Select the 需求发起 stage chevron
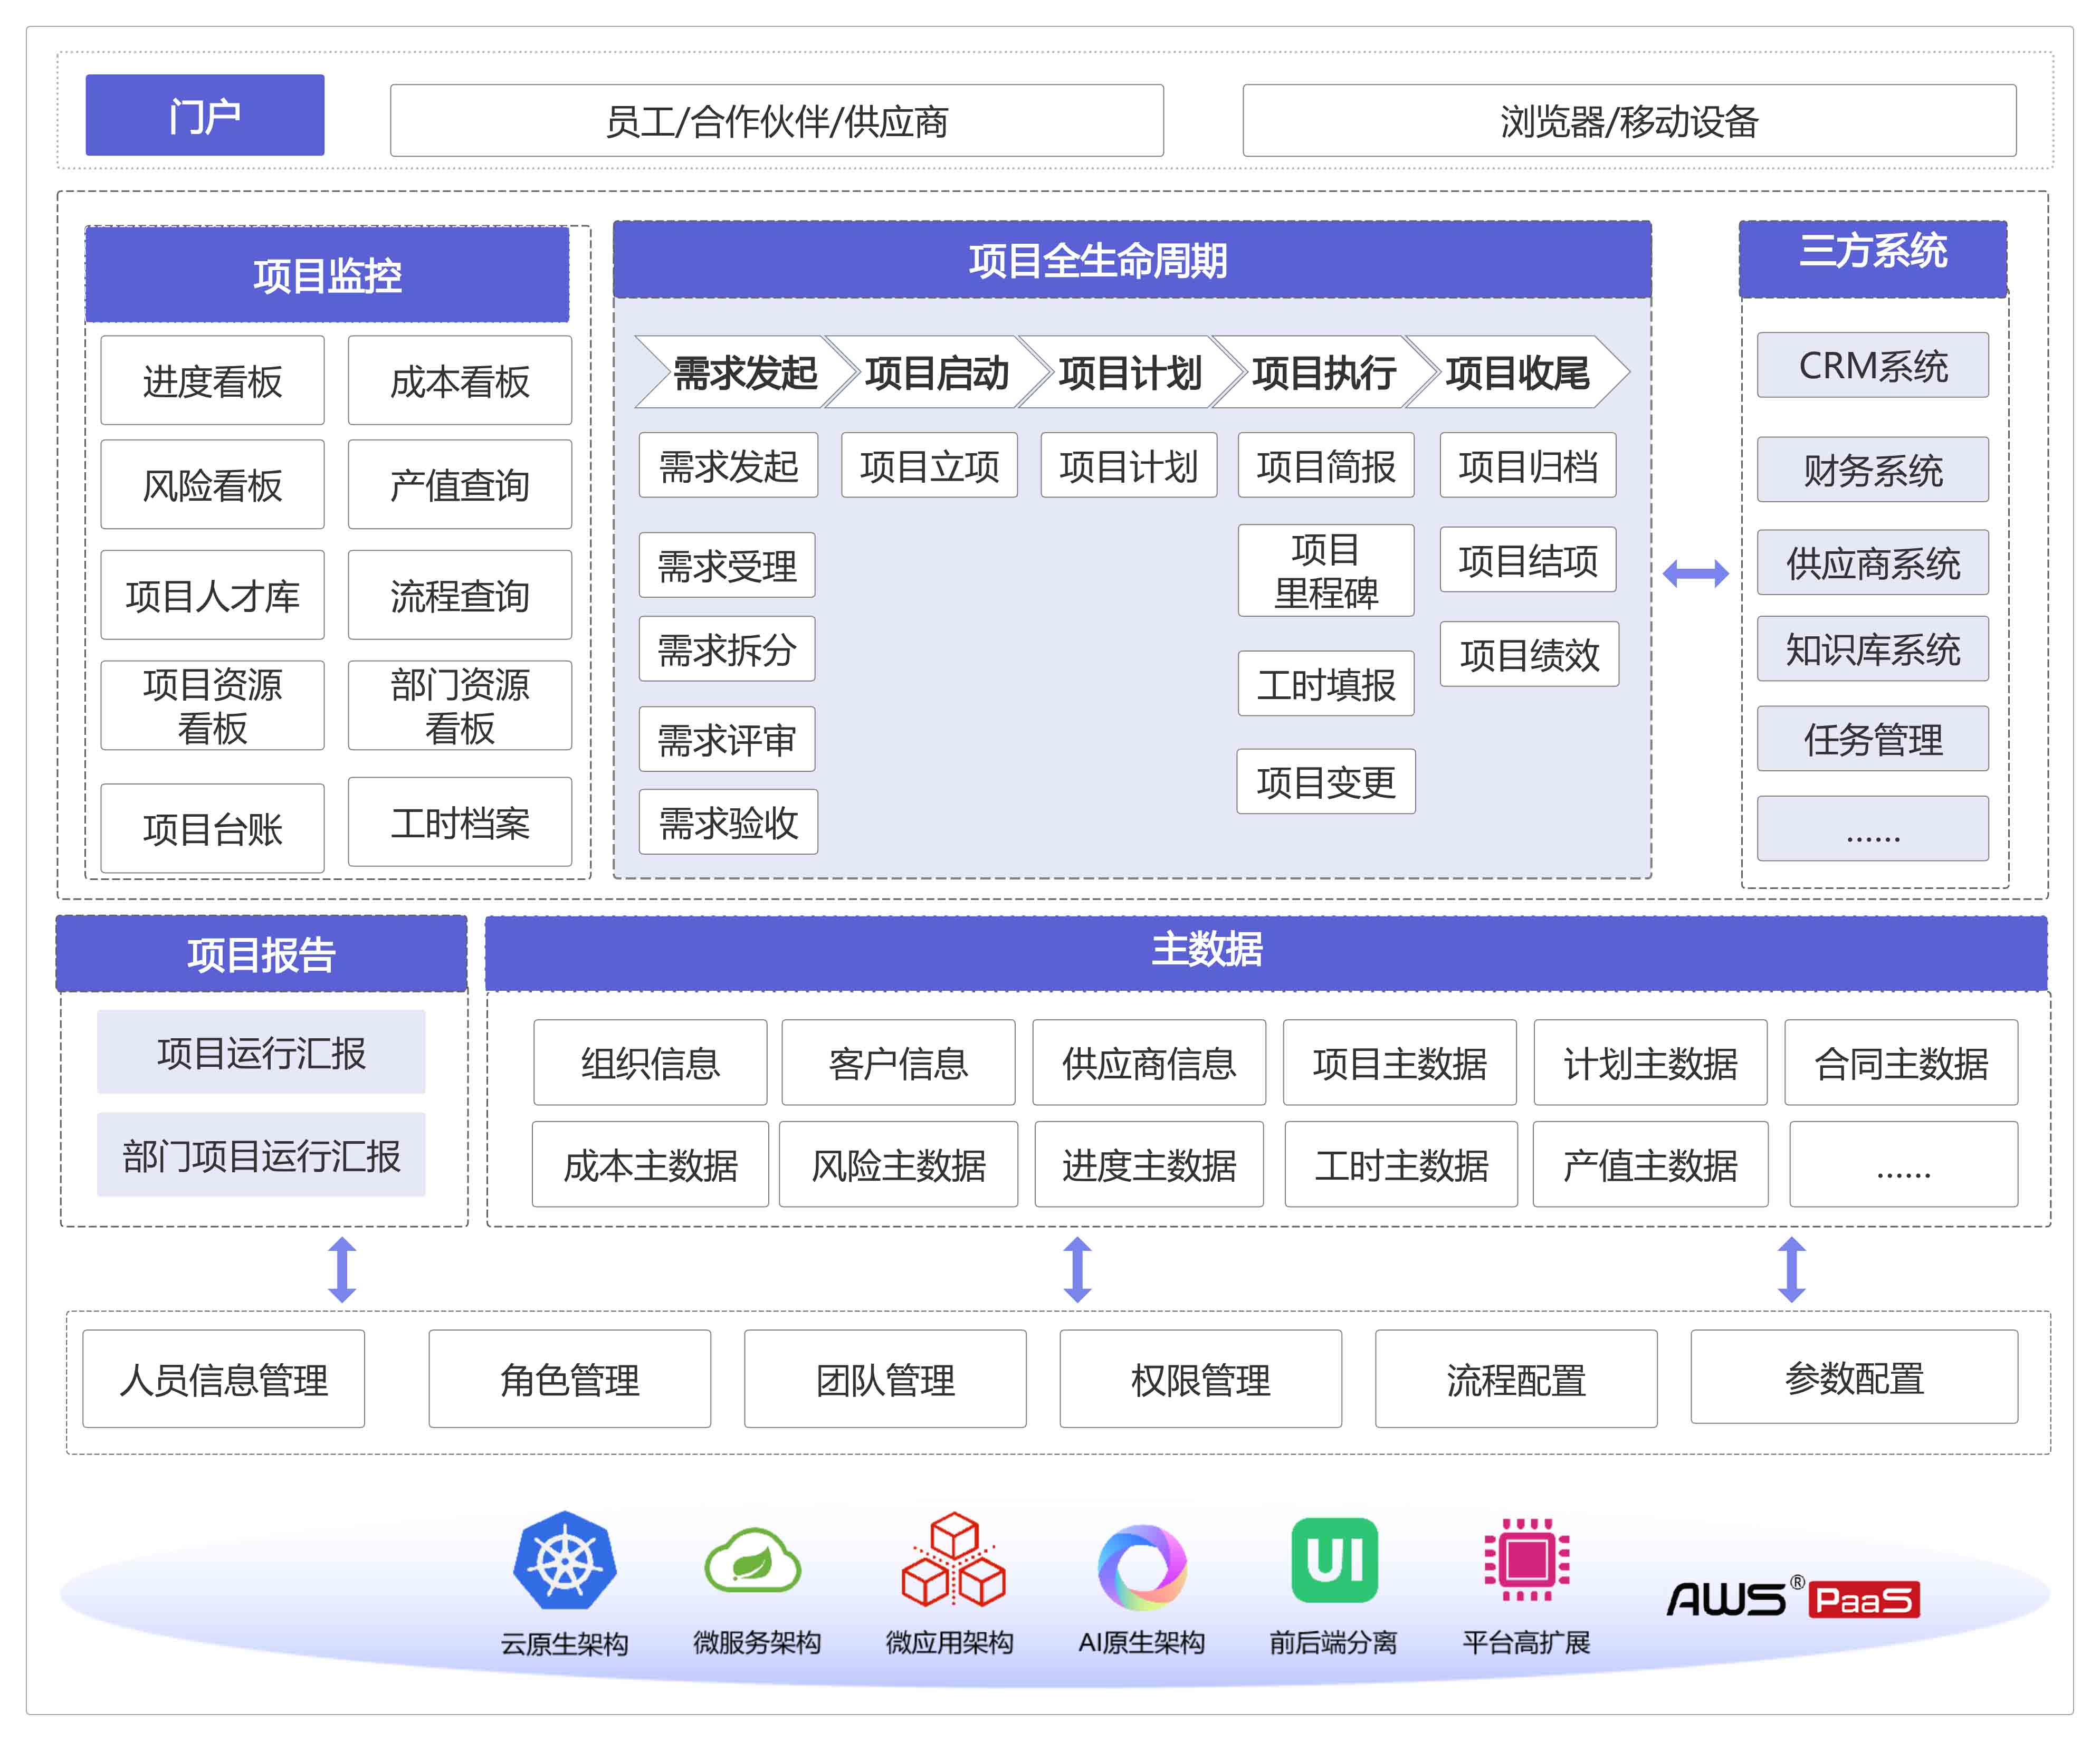The image size is (2100, 1741). coord(744,372)
